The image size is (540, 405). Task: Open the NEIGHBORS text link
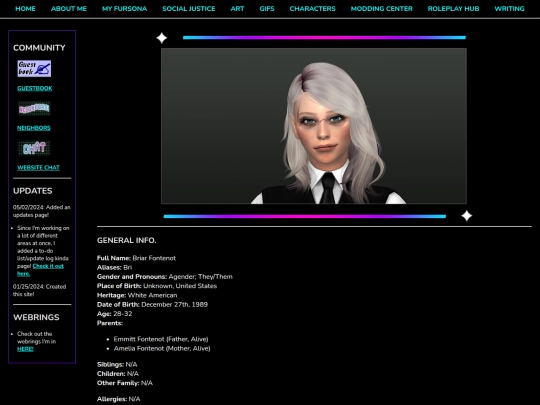[x=34, y=128]
